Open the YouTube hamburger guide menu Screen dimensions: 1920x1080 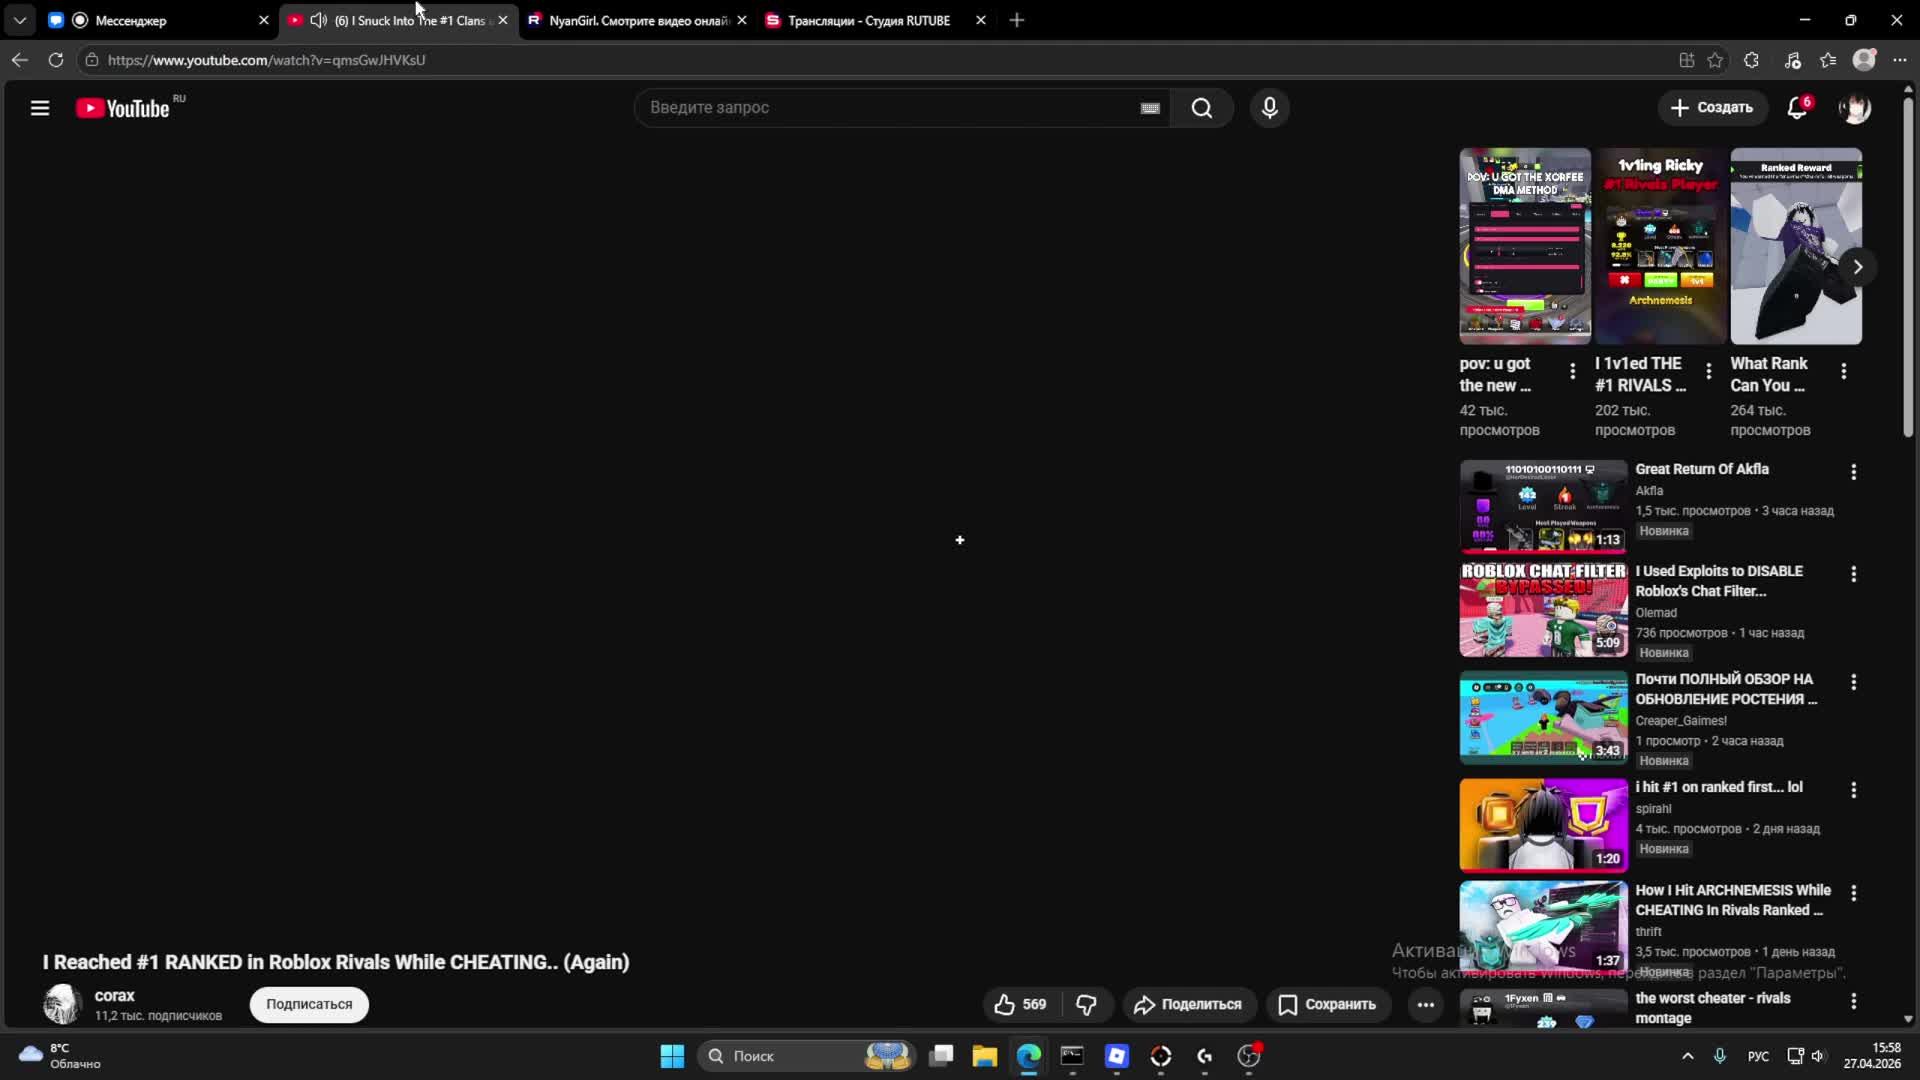[x=40, y=108]
